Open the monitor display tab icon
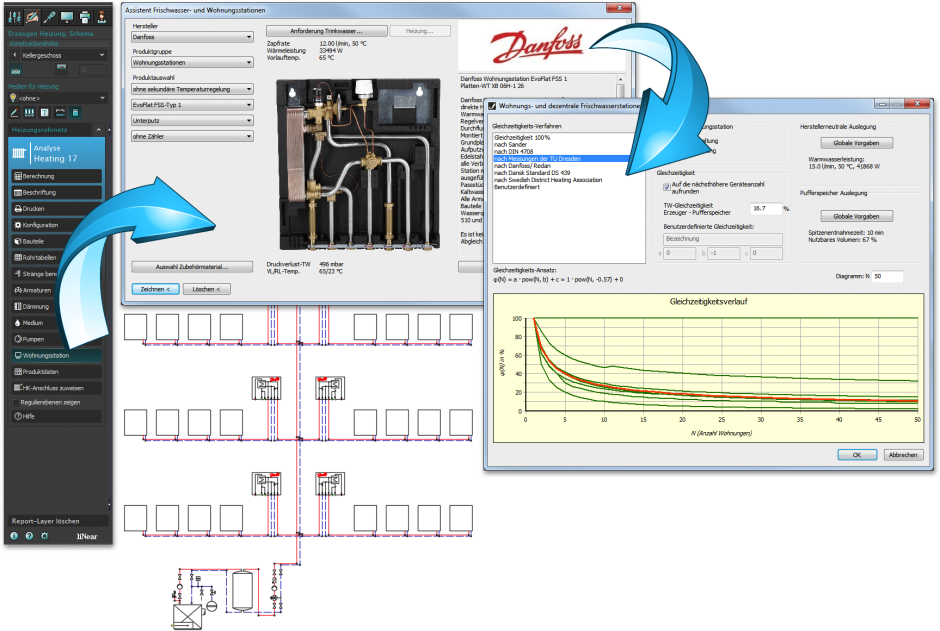 pos(67,17)
